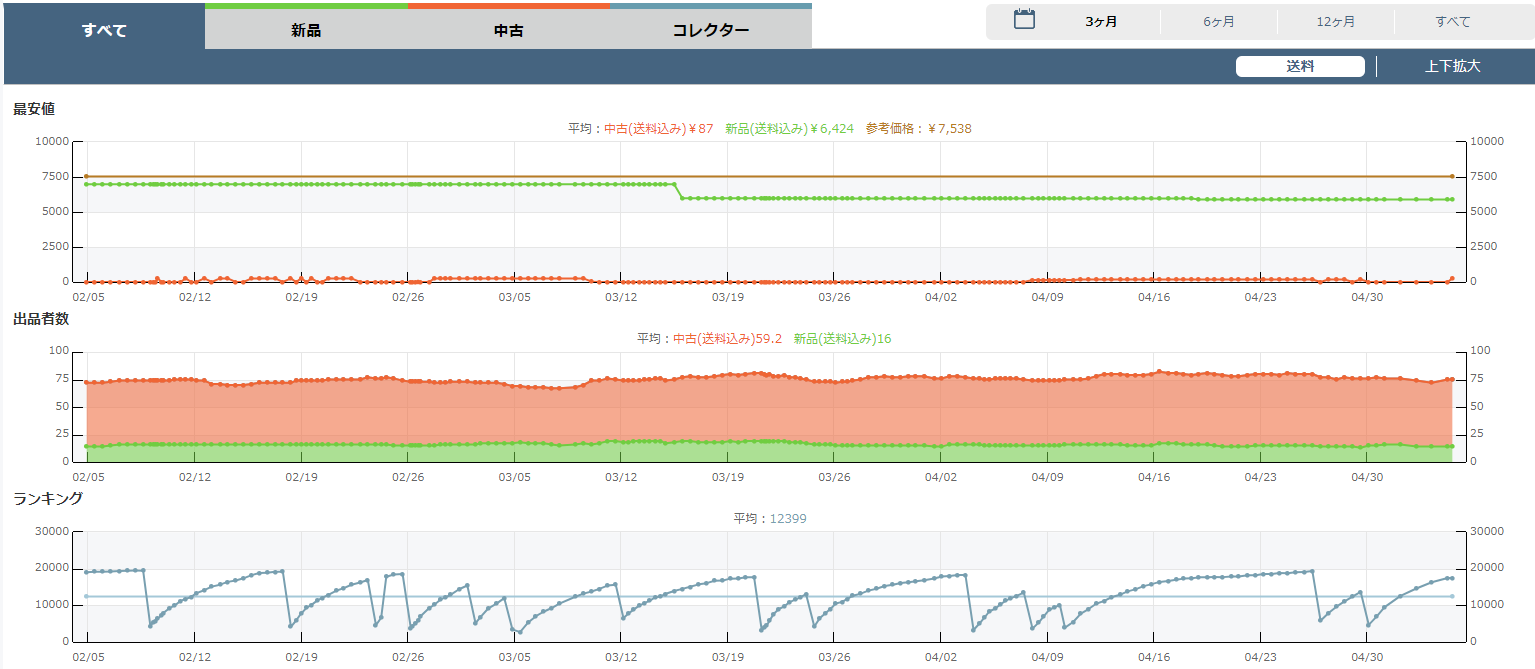
Task: Open the 新品 tab
Action: click(306, 30)
